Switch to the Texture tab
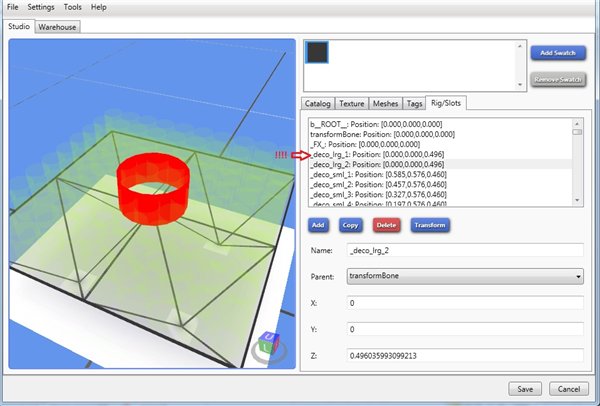600x406 pixels. [x=351, y=103]
